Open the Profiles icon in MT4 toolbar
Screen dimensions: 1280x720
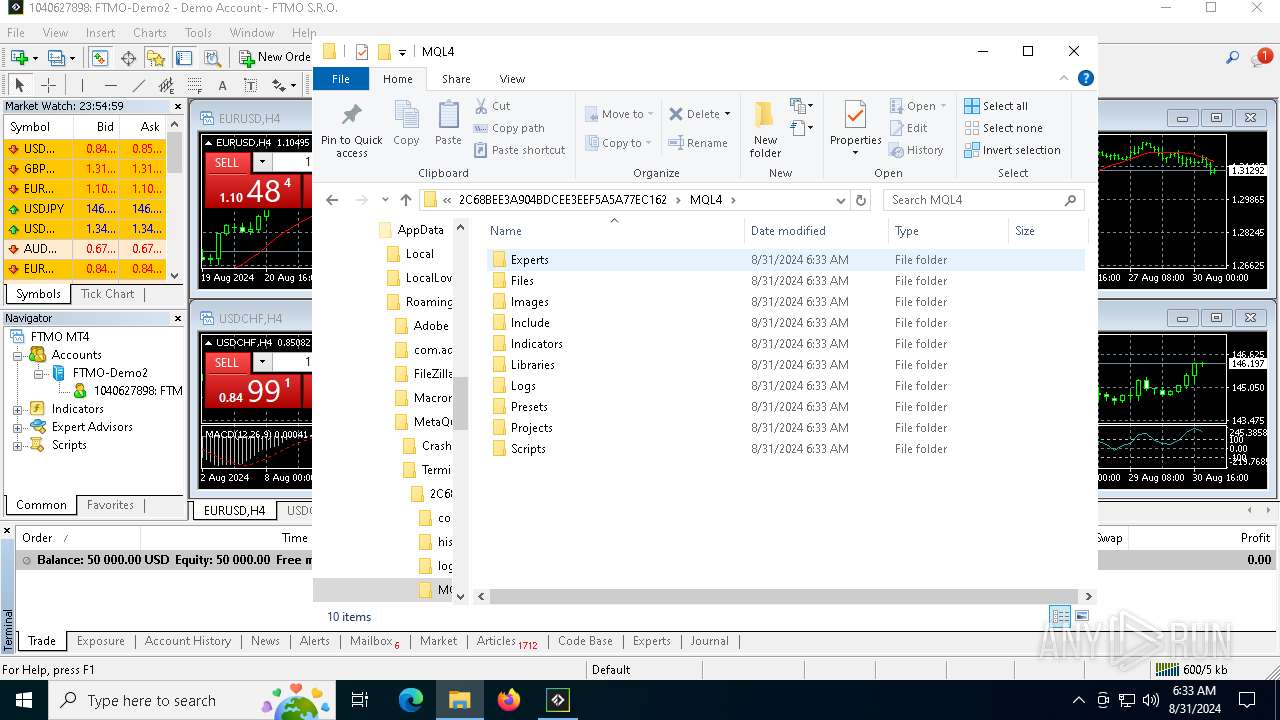57,58
